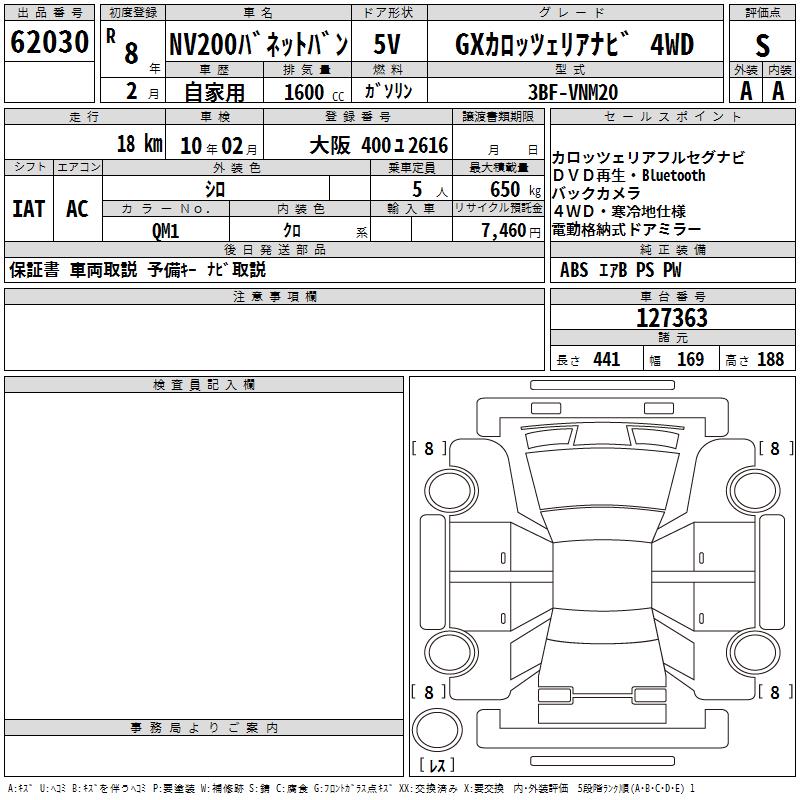
Task: Click the model code 3BF-VNM20
Action: click(572, 91)
